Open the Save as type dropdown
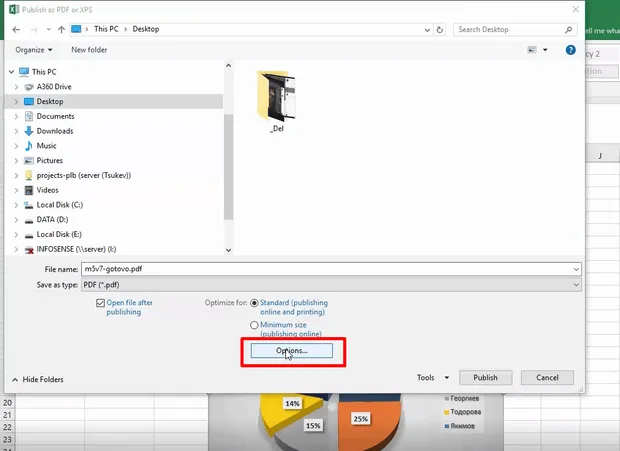The image size is (620, 451). (331, 285)
